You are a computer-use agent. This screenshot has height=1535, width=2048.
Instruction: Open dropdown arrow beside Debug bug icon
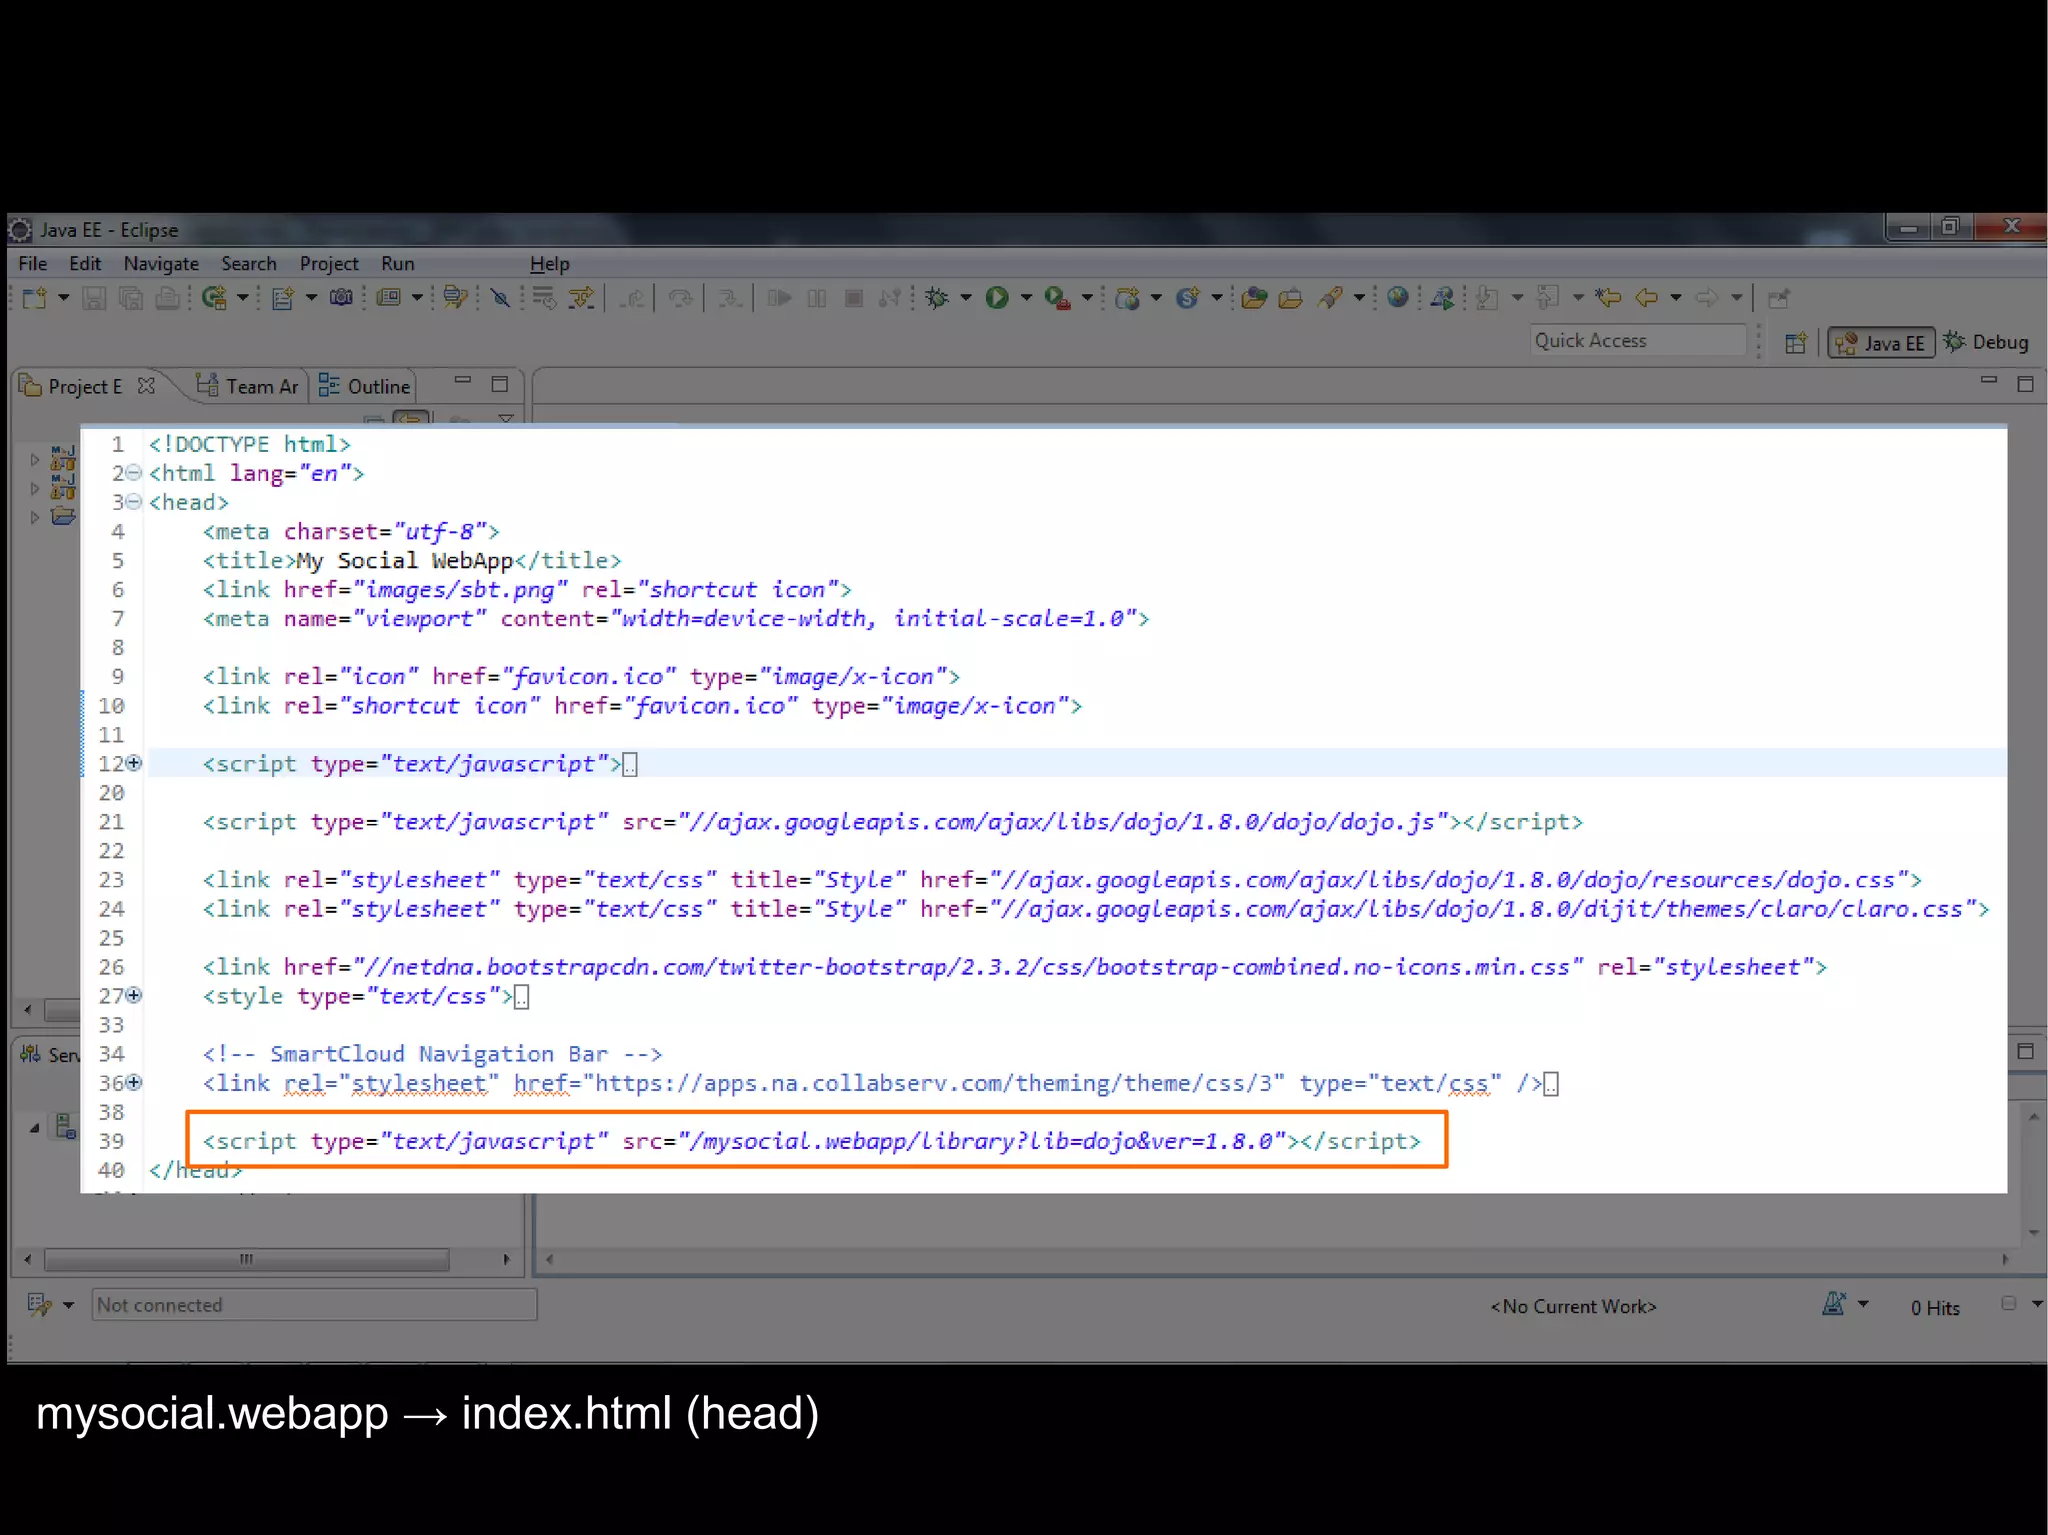(966, 298)
